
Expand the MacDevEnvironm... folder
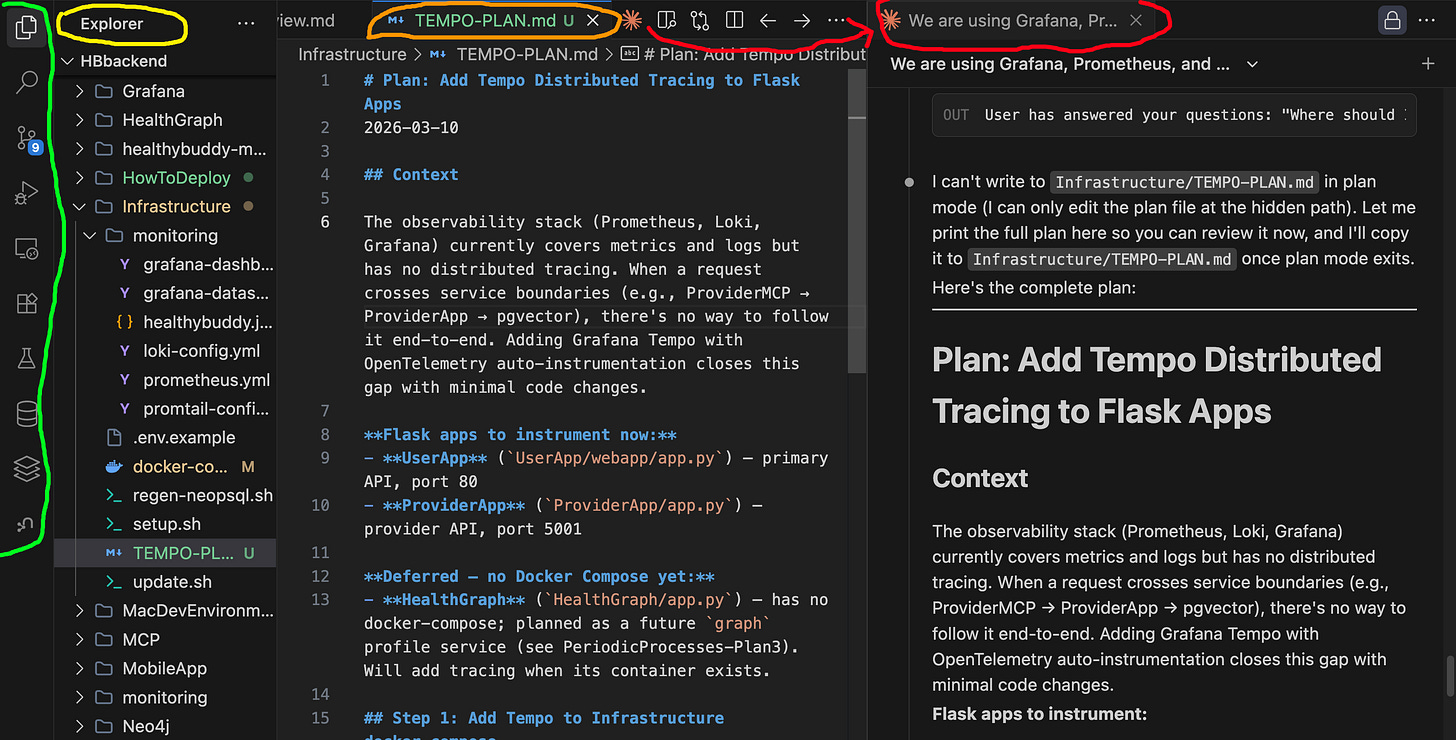pyautogui.click(x=81, y=611)
